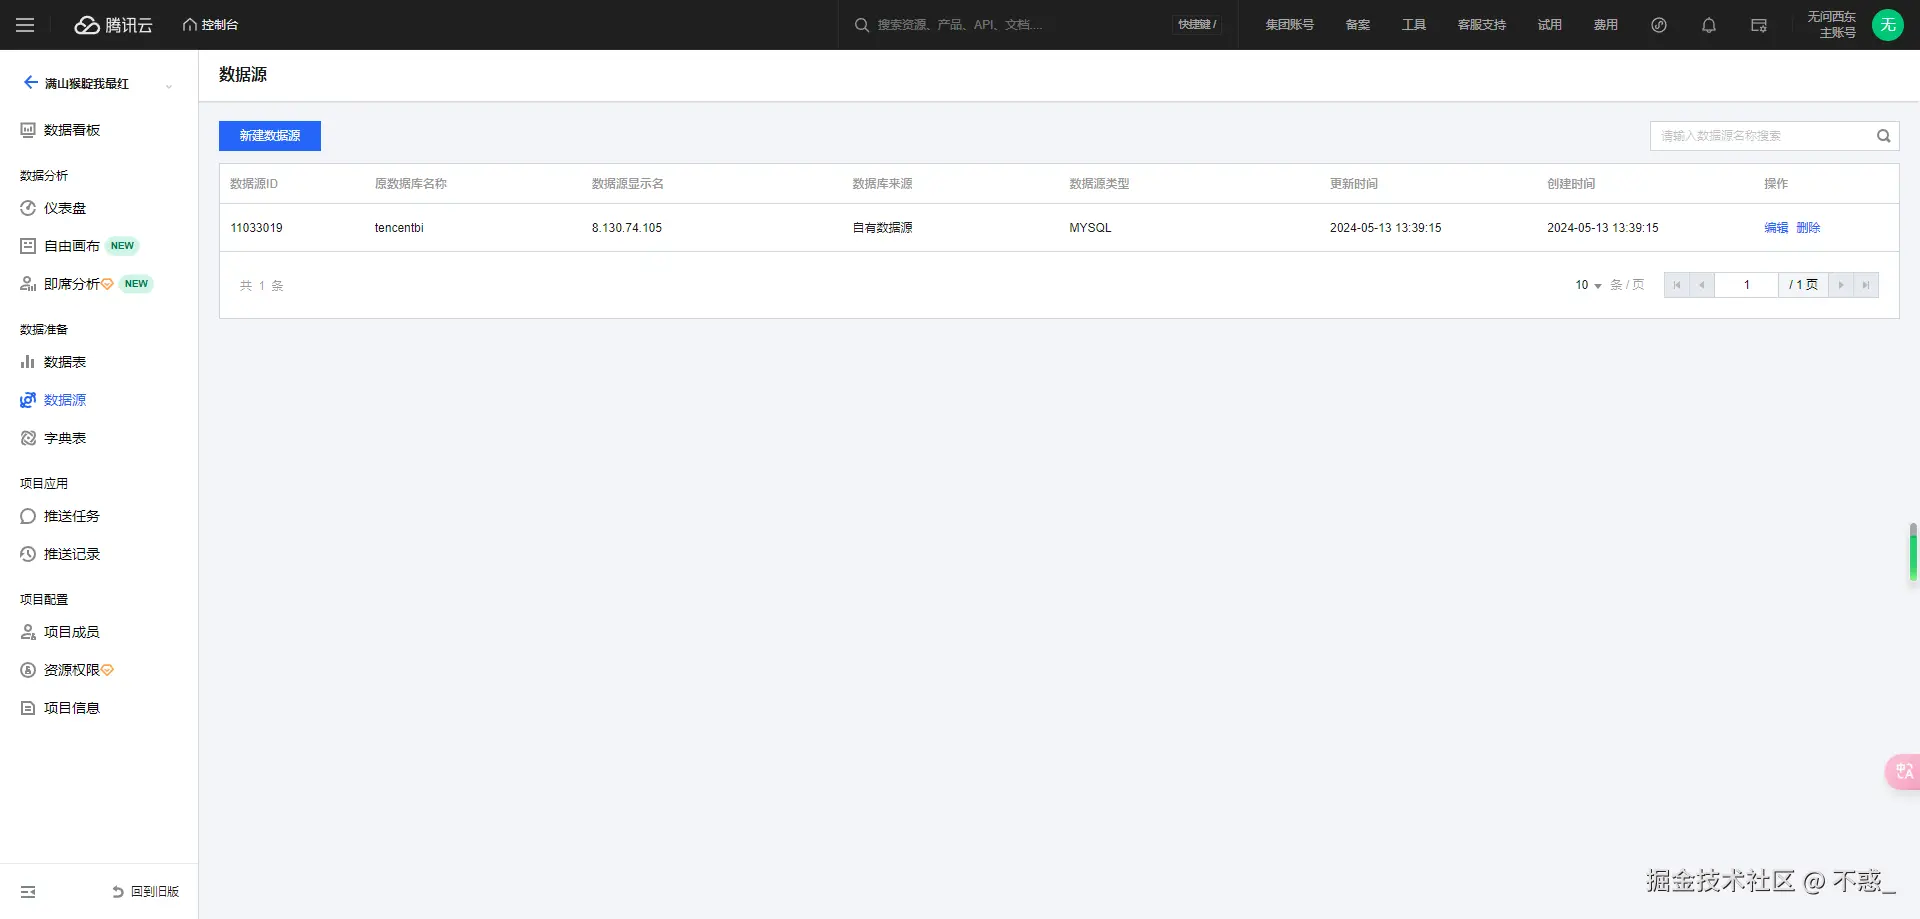The width and height of the screenshot is (1920, 919).
Task: Go to last page in pagination
Action: [x=1866, y=285]
